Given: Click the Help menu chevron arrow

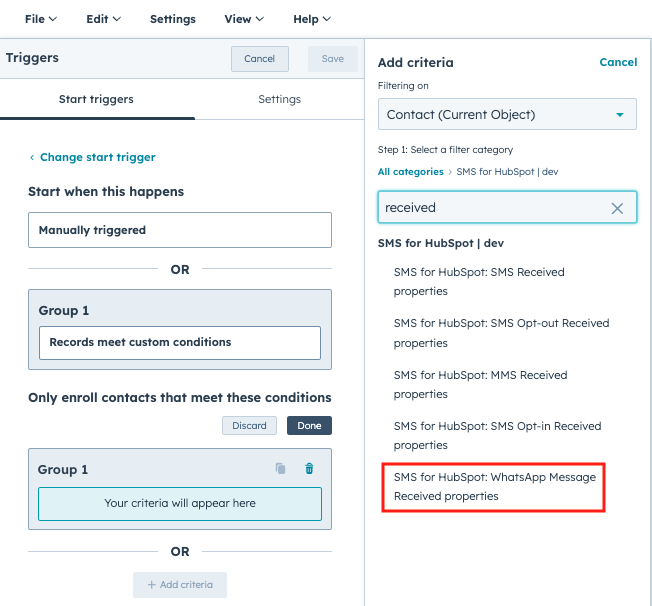Looking at the screenshot, I should [x=327, y=19].
